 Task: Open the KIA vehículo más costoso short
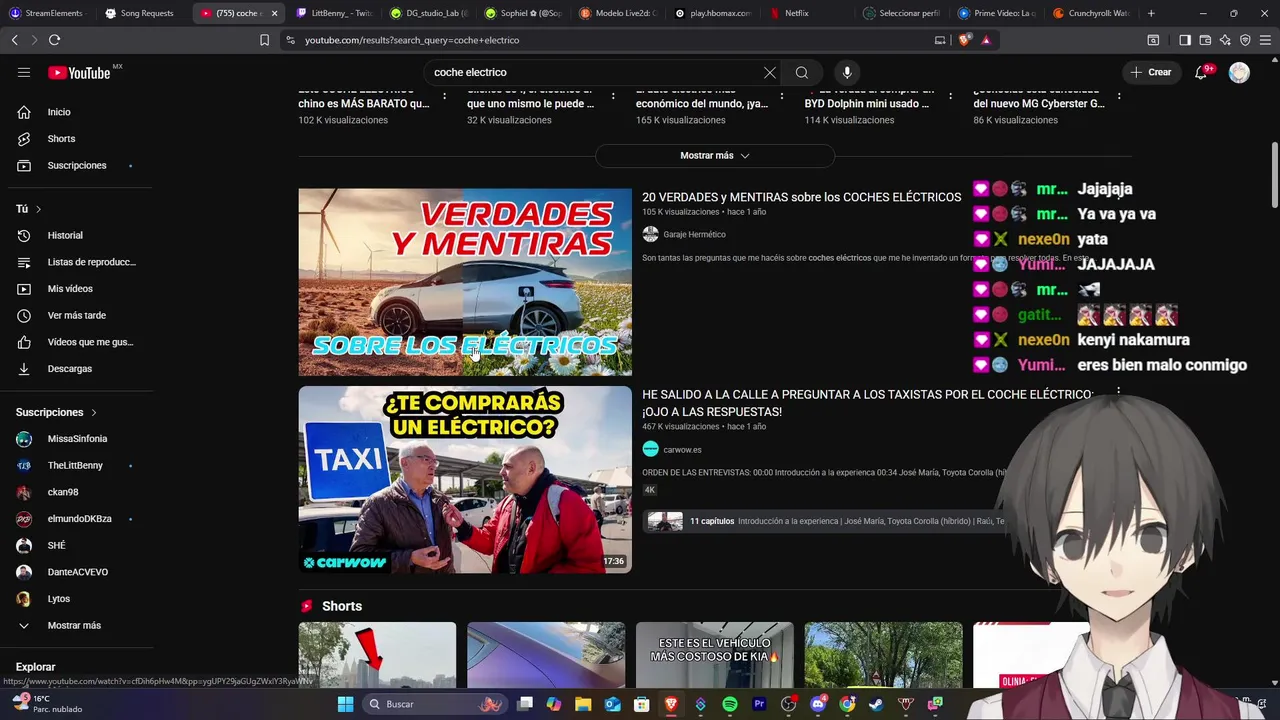715,655
